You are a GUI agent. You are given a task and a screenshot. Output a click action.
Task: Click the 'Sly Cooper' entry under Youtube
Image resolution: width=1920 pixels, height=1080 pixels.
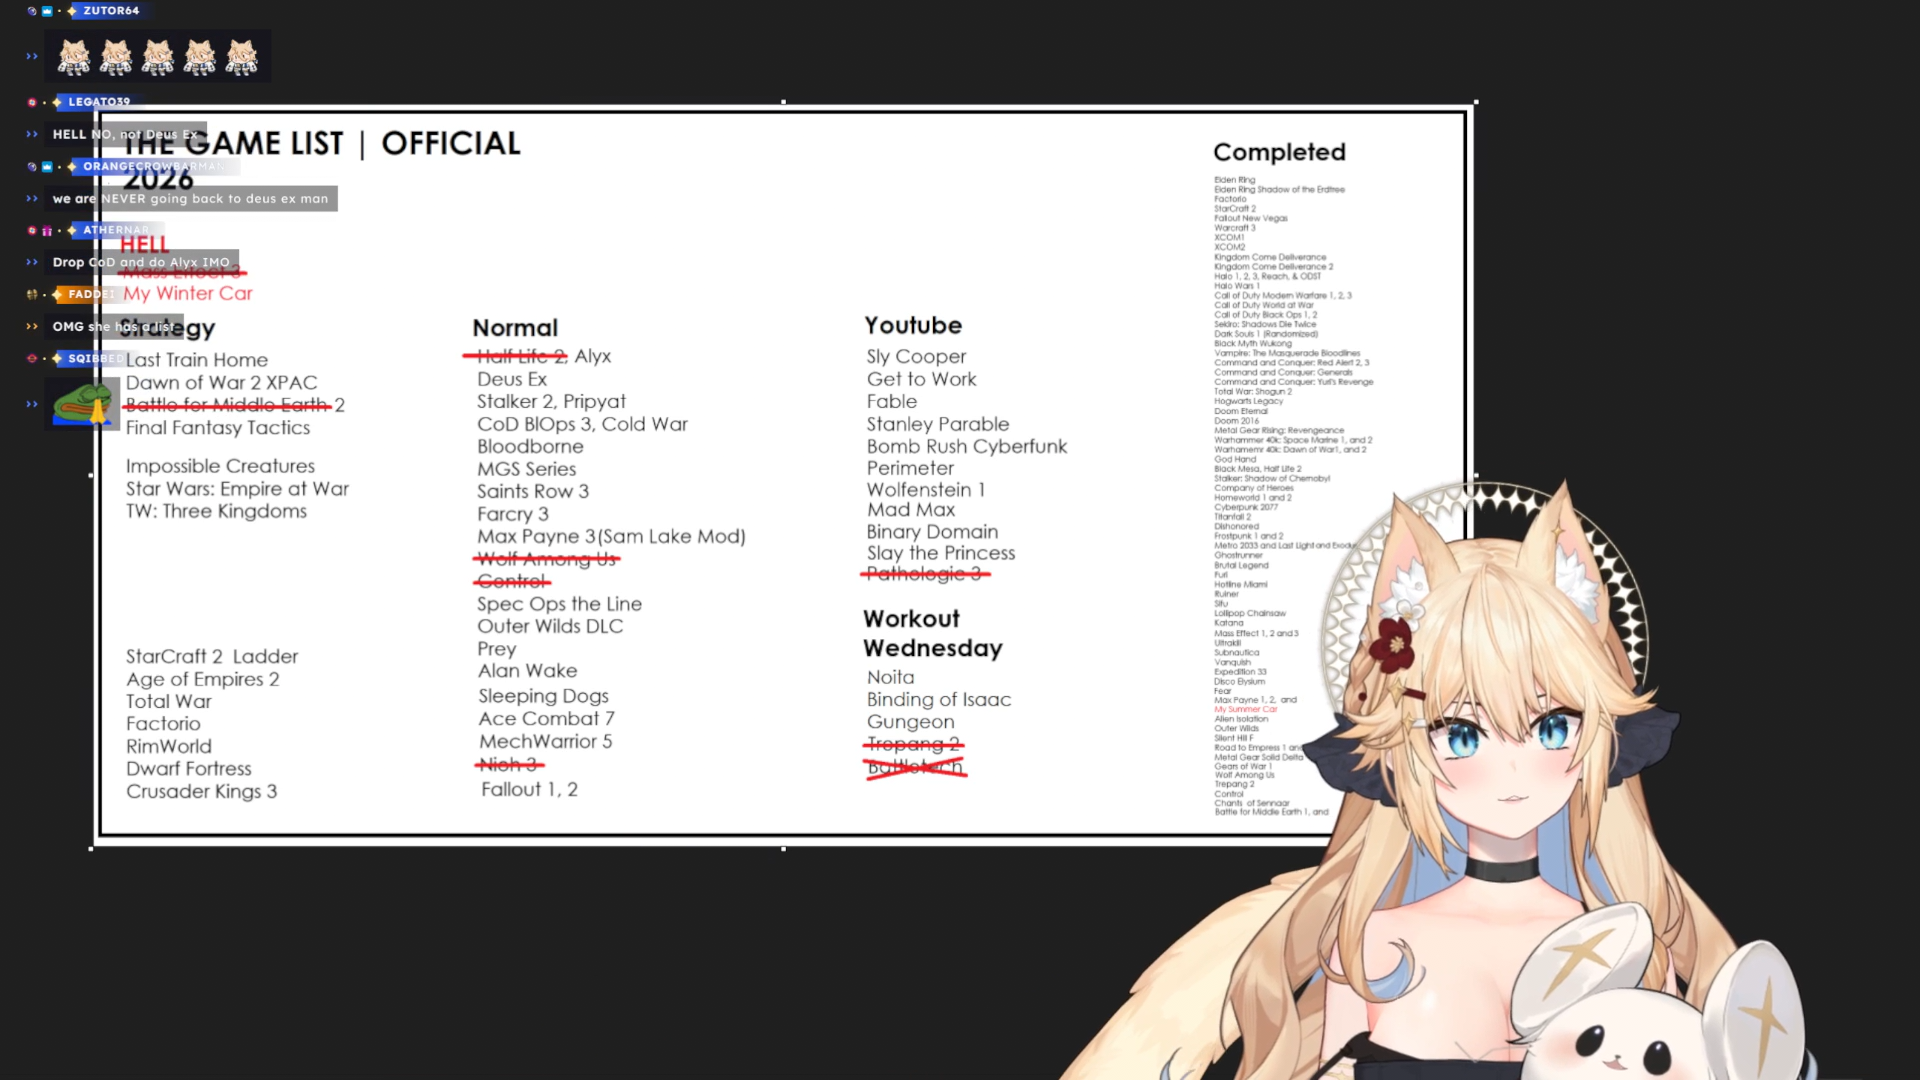click(x=916, y=356)
